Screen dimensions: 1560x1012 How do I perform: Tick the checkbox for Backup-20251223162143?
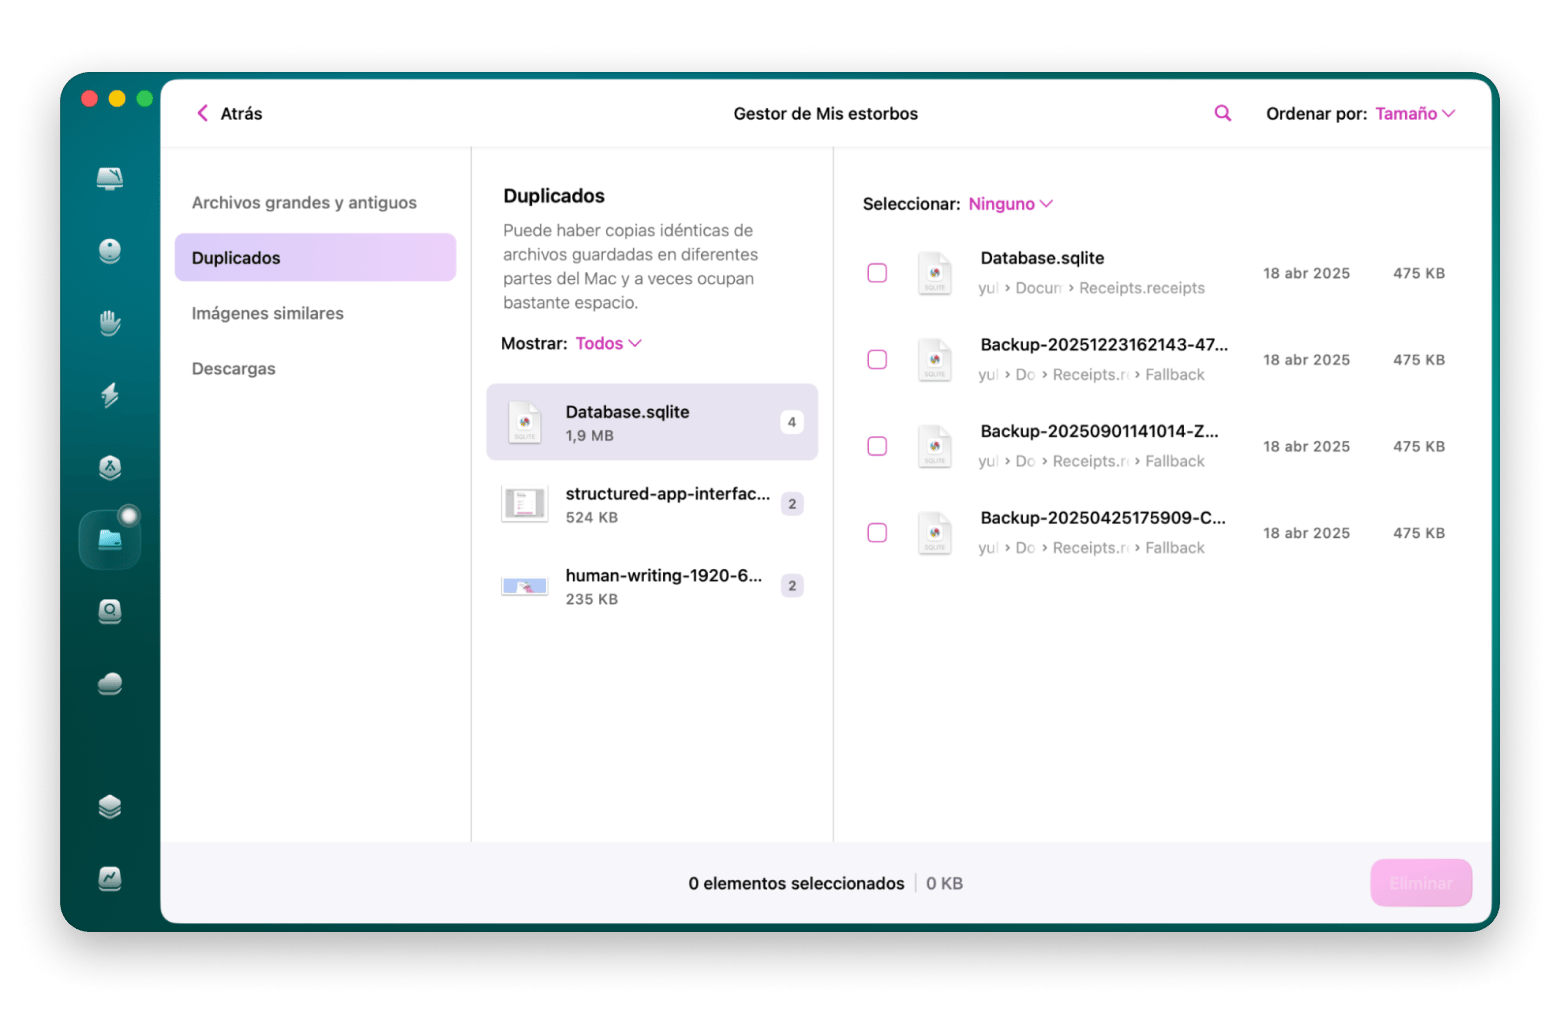(x=877, y=360)
